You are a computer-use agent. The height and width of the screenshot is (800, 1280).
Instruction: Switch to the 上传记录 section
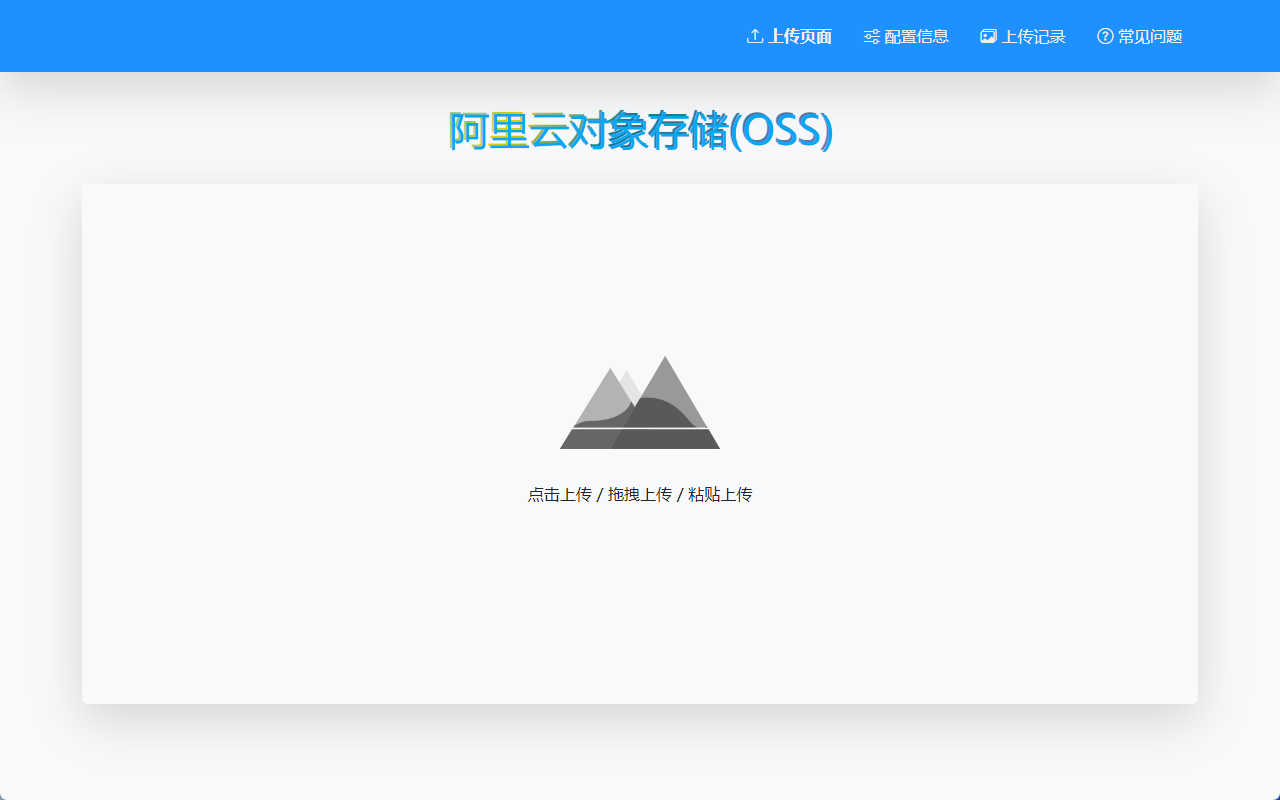click(x=1022, y=35)
